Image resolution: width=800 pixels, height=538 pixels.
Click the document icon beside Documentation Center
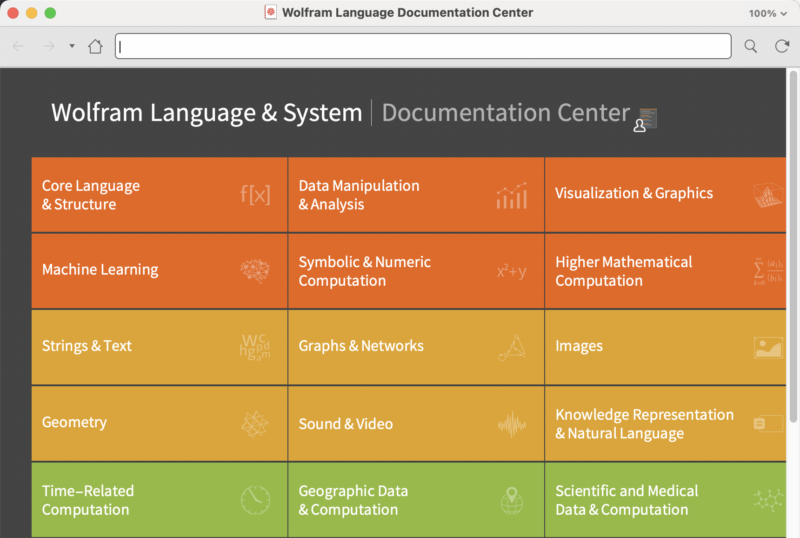[x=645, y=119]
